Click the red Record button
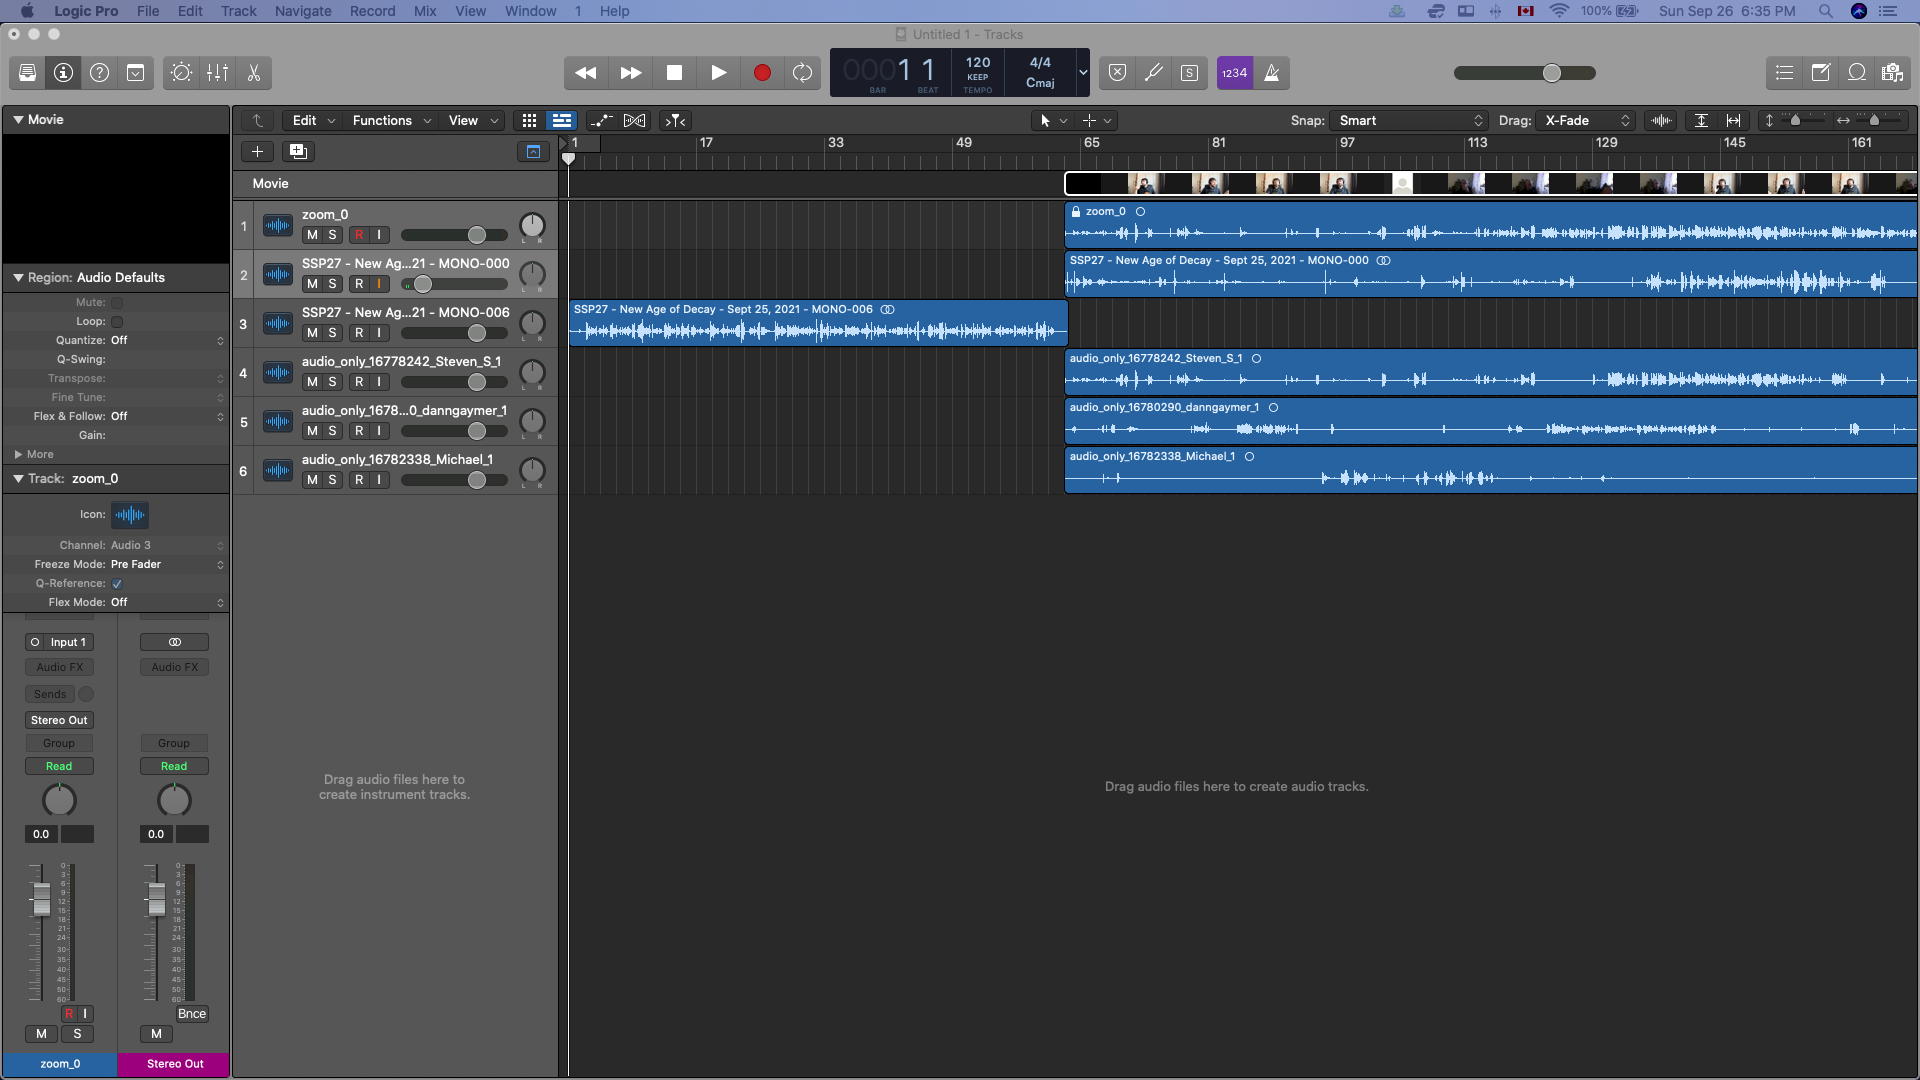This screenshot has height=1080, width=1920. [762, 73]
